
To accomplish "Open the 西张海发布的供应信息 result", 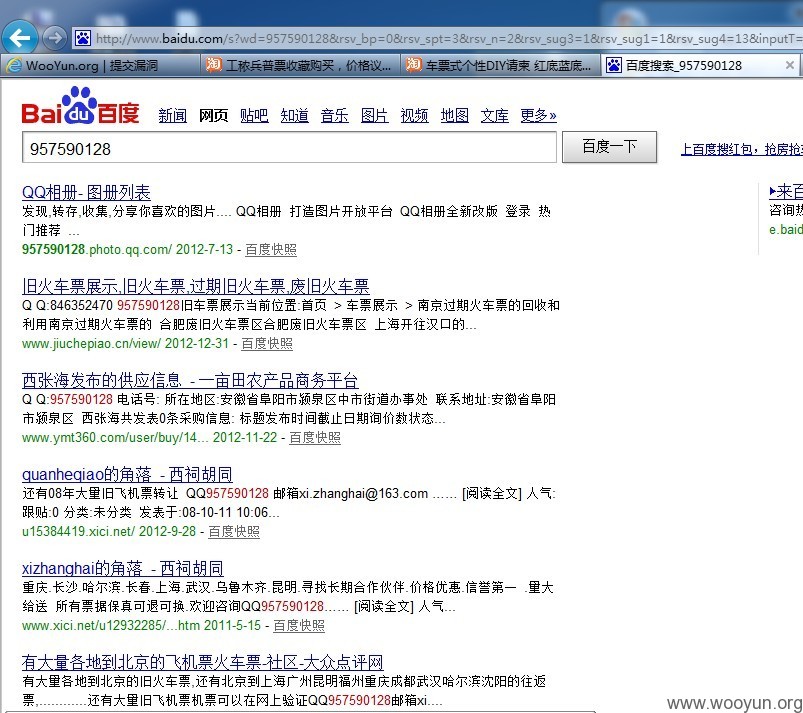I will coord(189,381).
